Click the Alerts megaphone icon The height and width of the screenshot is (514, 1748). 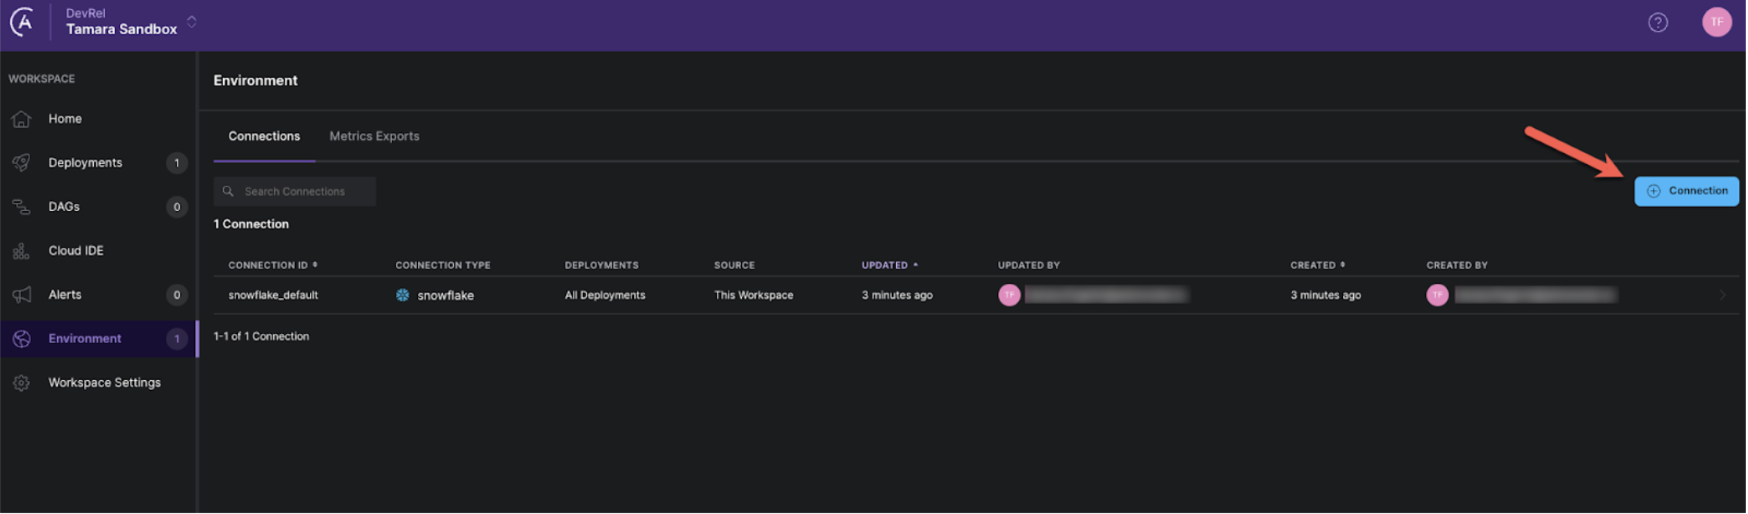[x=21, y=295]
